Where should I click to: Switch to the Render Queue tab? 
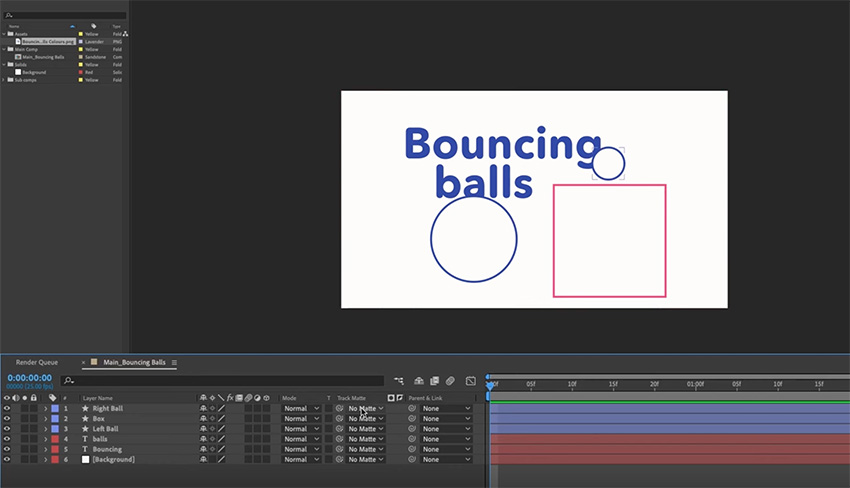coord(37,362)
